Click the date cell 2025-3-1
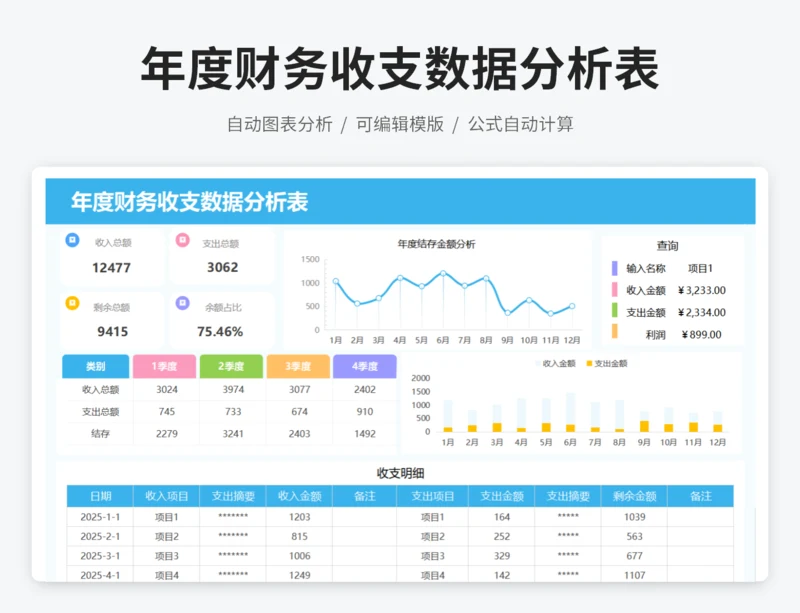 coord(101,556)
